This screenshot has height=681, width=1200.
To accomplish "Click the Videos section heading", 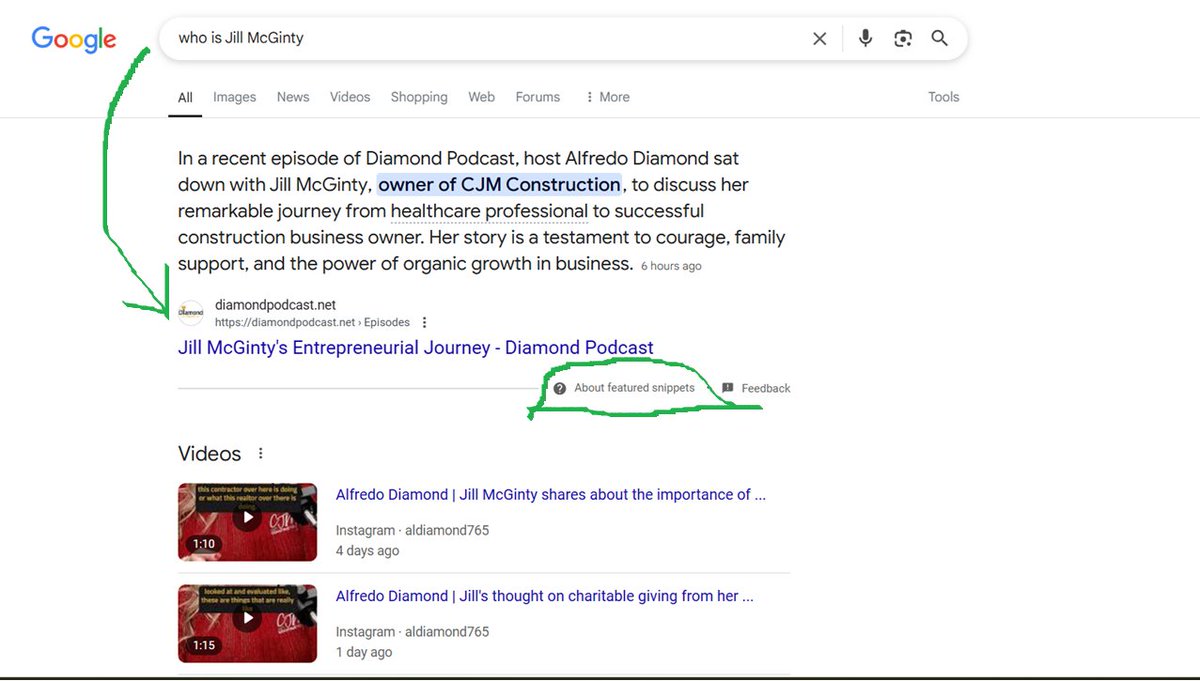I will pyautogui.click(x=210, y=453).
